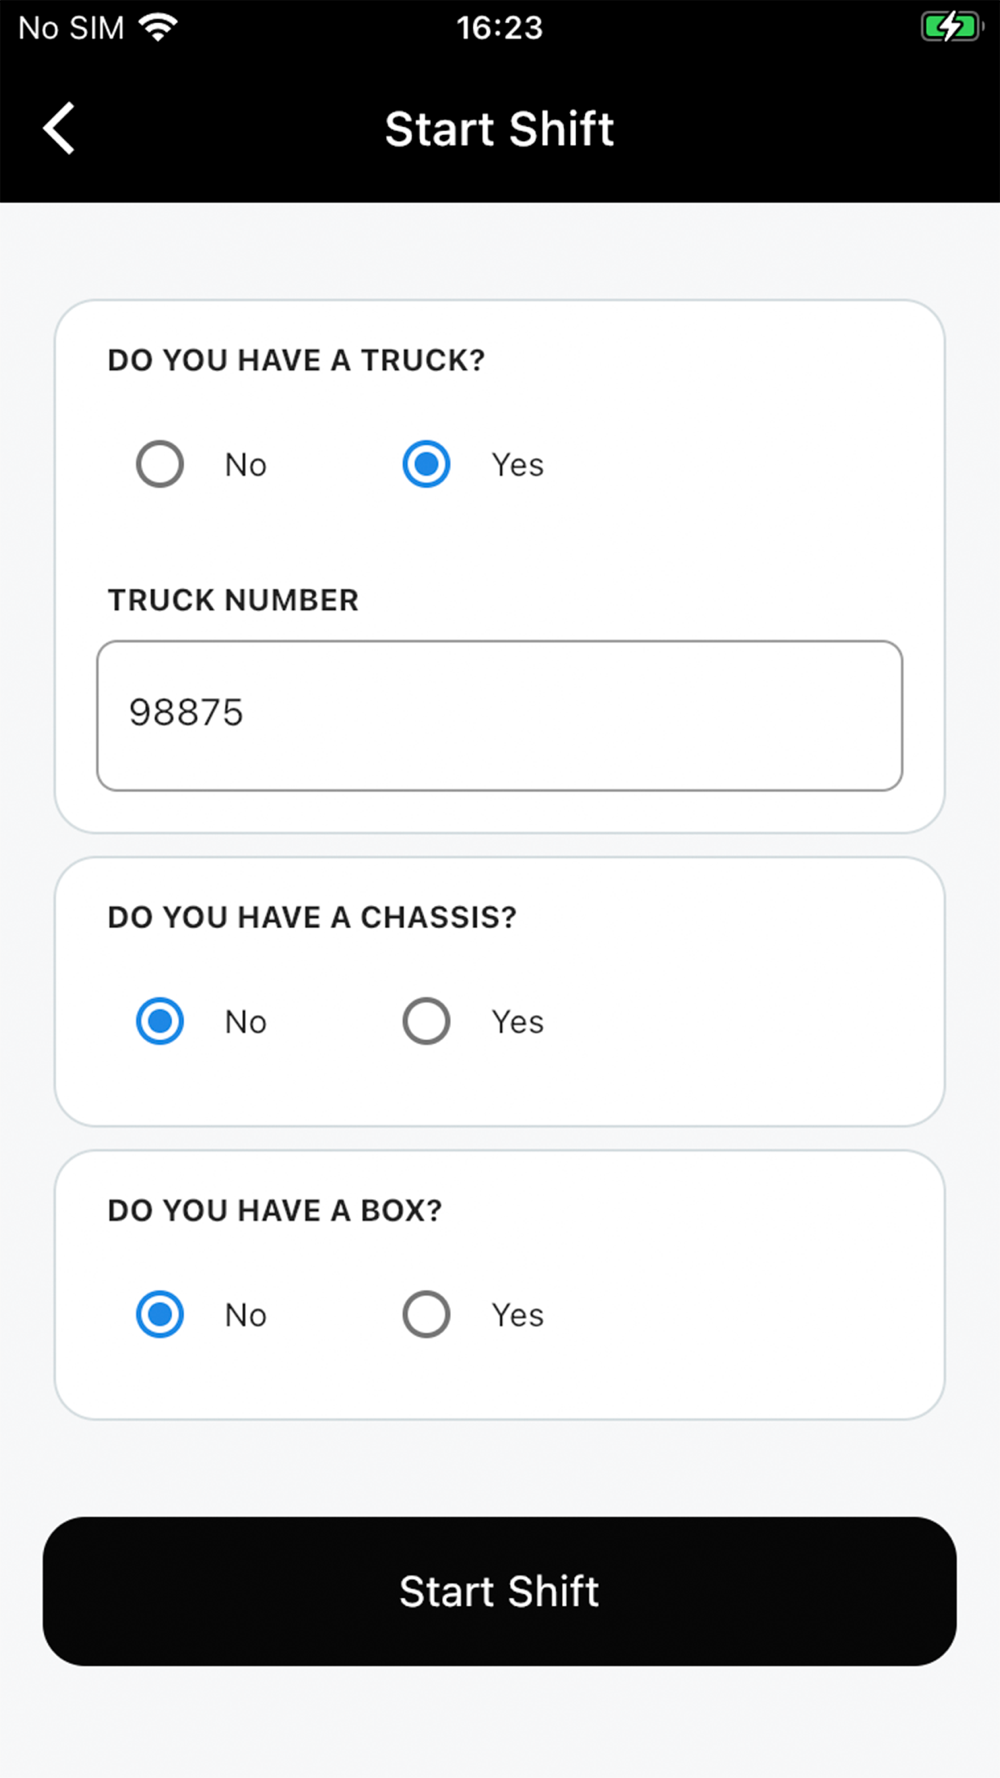Tap the Wi-Fi signal status icon
This screenshot has height=1778, width=1000.
[x=157, y=27]
